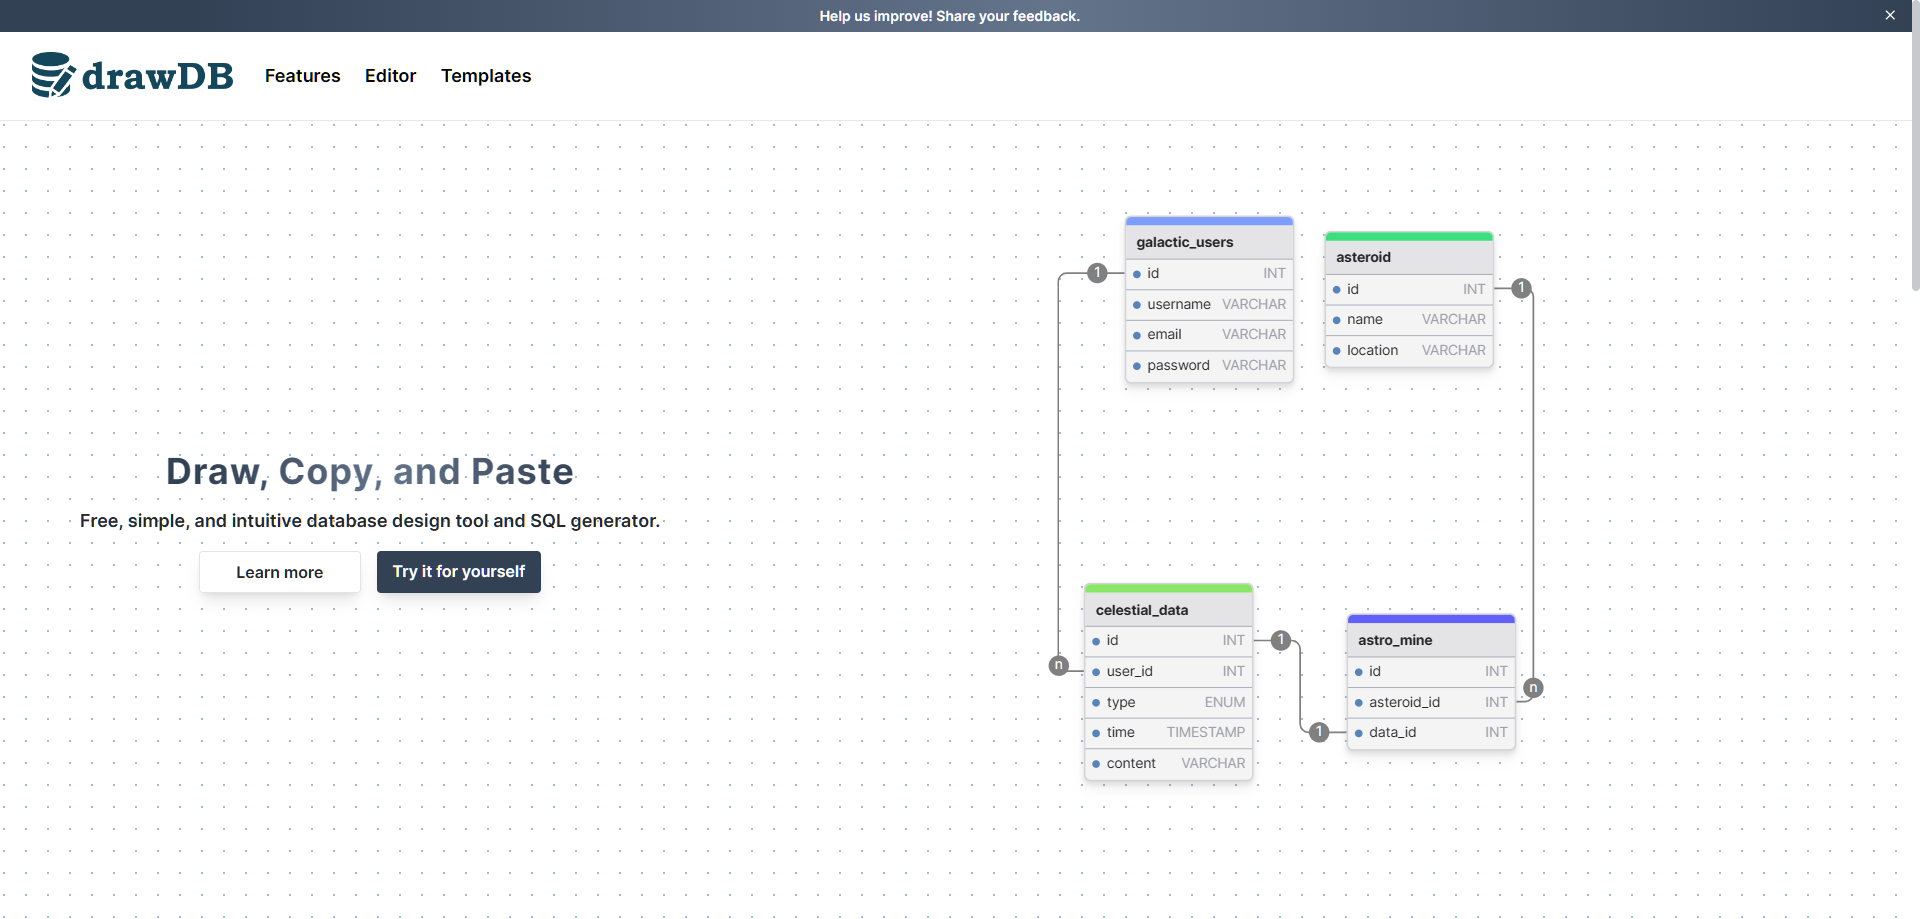Click the user_id field in celestial_data
Image resolution: width=1920 pixels, height=919 pixels.
coord(1168,672)
